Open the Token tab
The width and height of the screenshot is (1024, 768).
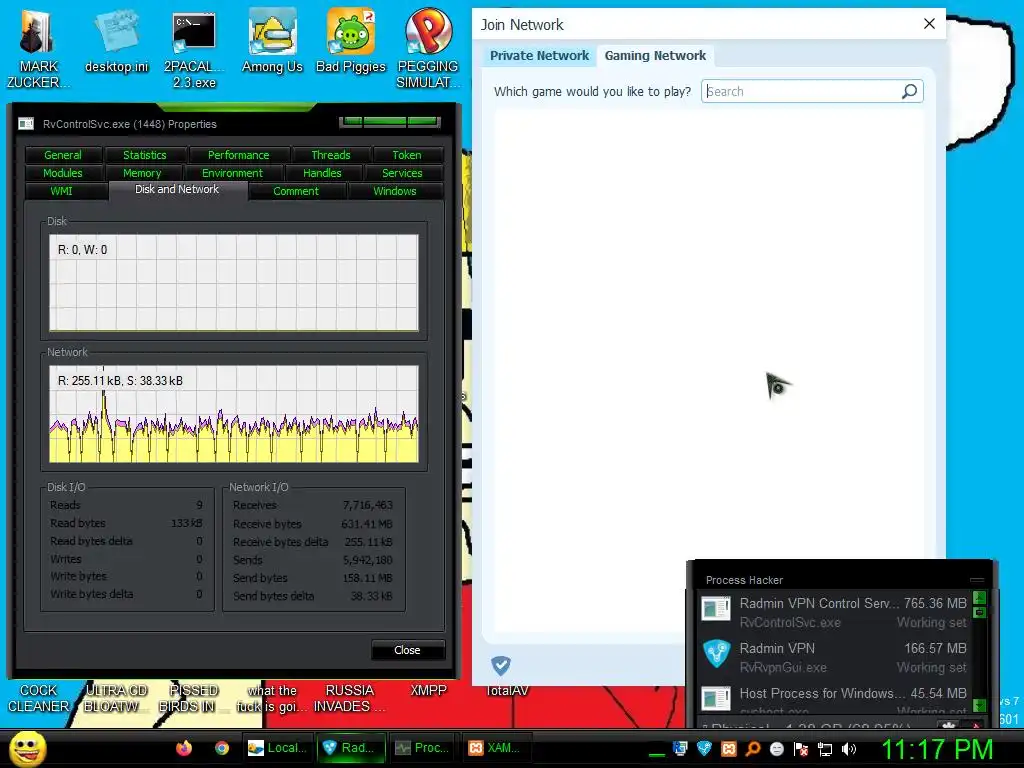tap(407, 155)
